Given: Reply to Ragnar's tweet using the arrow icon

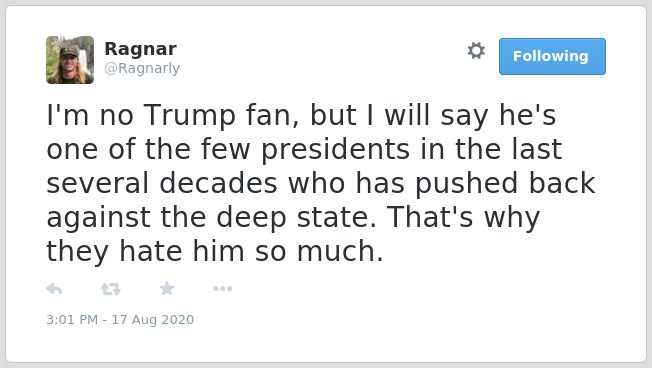Looking at the screenshot, I should [x=54, y=289].
